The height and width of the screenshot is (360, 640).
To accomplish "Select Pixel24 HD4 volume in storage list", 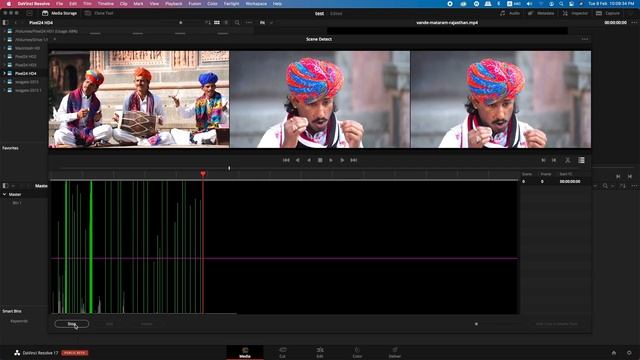I will (x=25, y=73).
